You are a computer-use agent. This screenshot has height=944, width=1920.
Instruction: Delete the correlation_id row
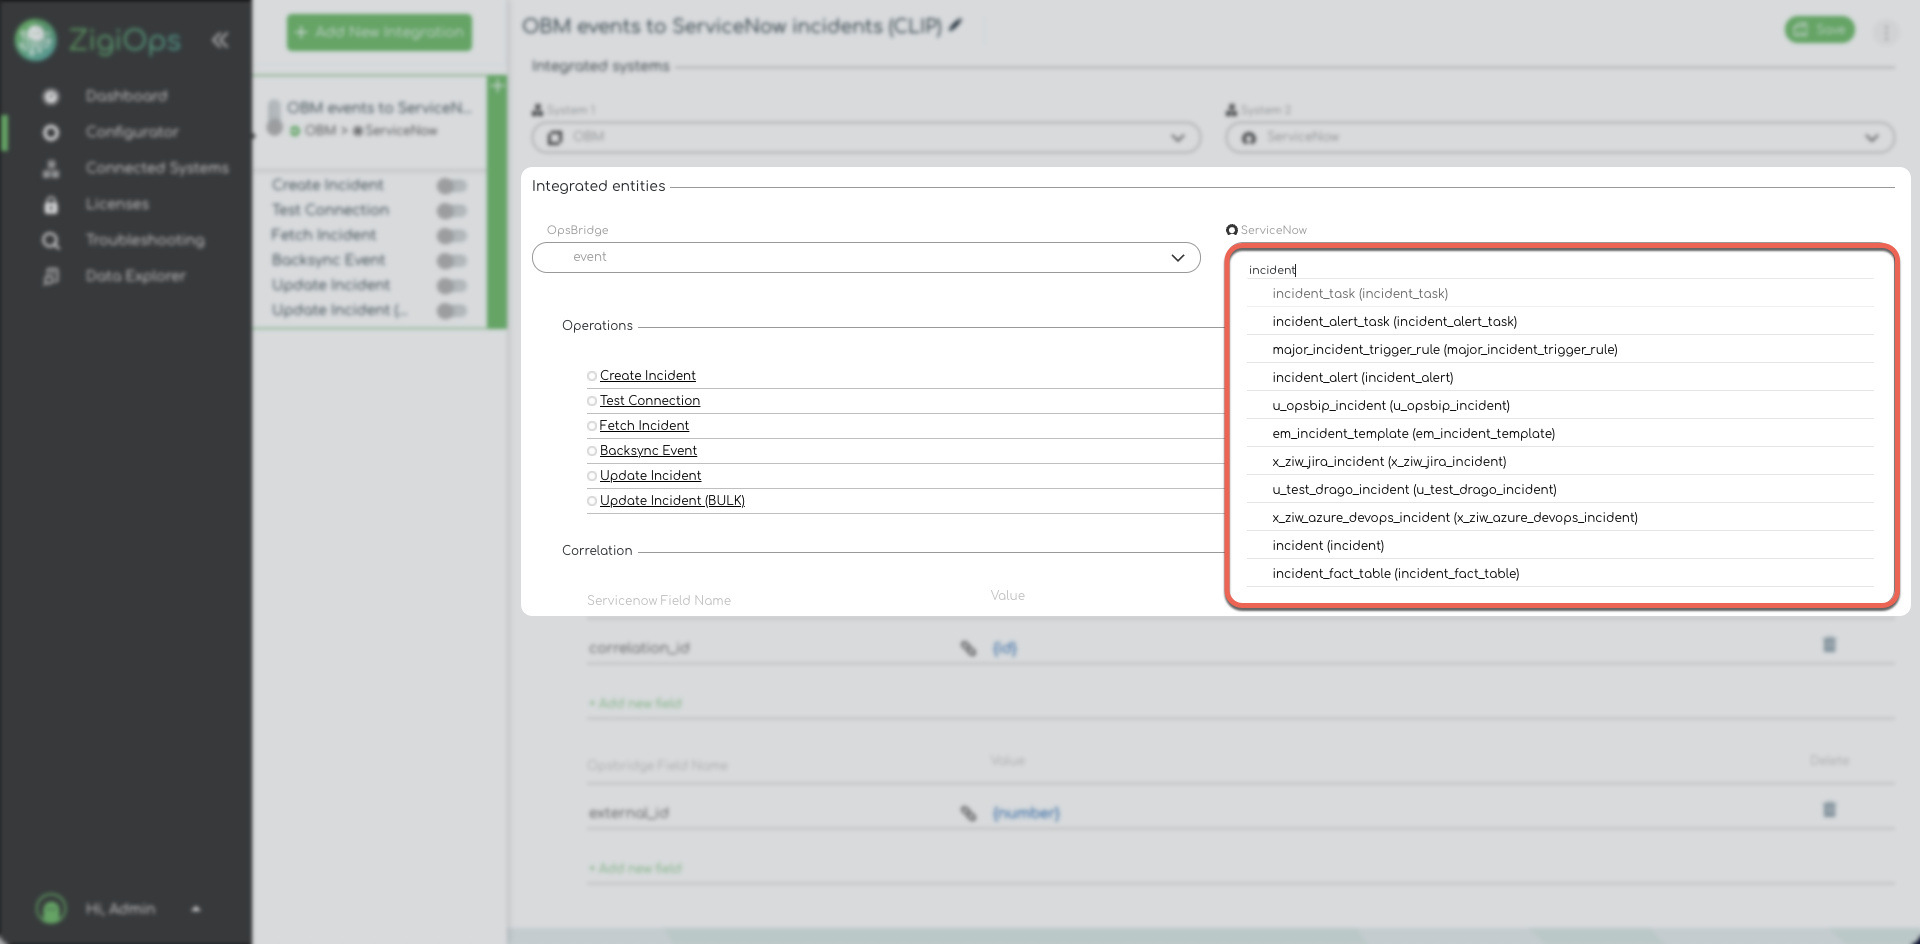(x=1829, y=645)
